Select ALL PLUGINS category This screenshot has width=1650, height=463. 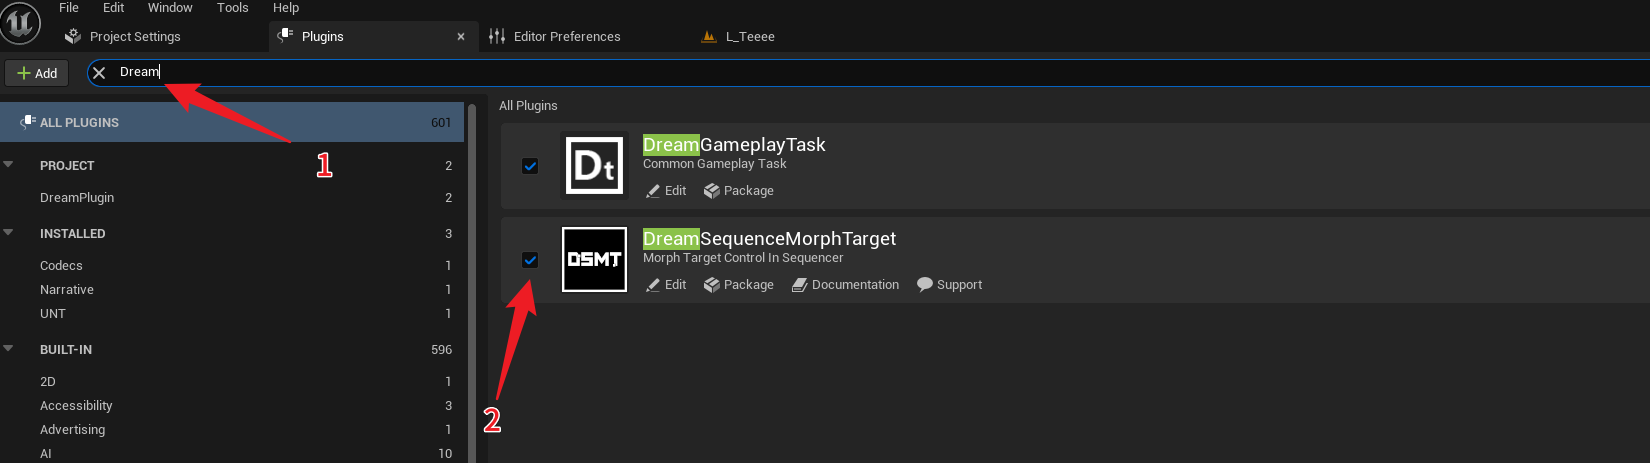click(232, 122)
